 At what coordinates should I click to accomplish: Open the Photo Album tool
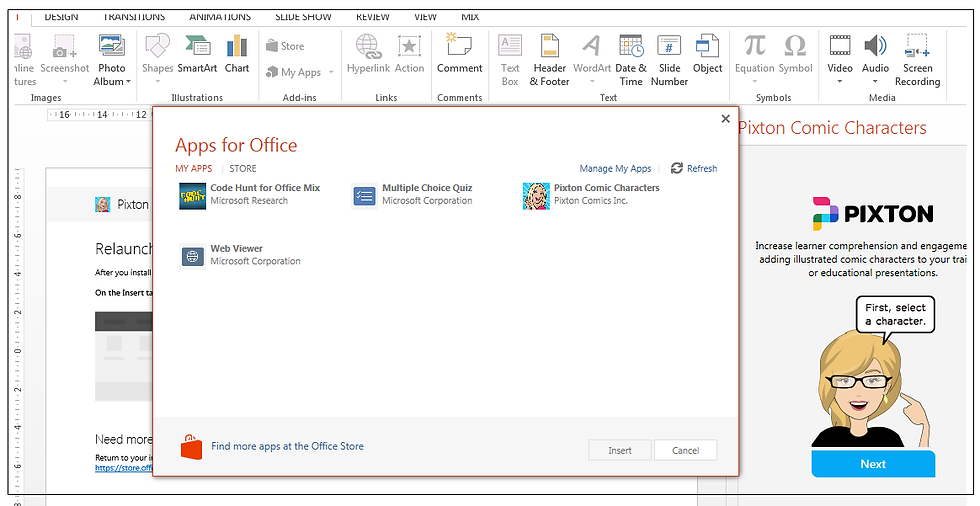pyautogui.click(x=112, y=61)
